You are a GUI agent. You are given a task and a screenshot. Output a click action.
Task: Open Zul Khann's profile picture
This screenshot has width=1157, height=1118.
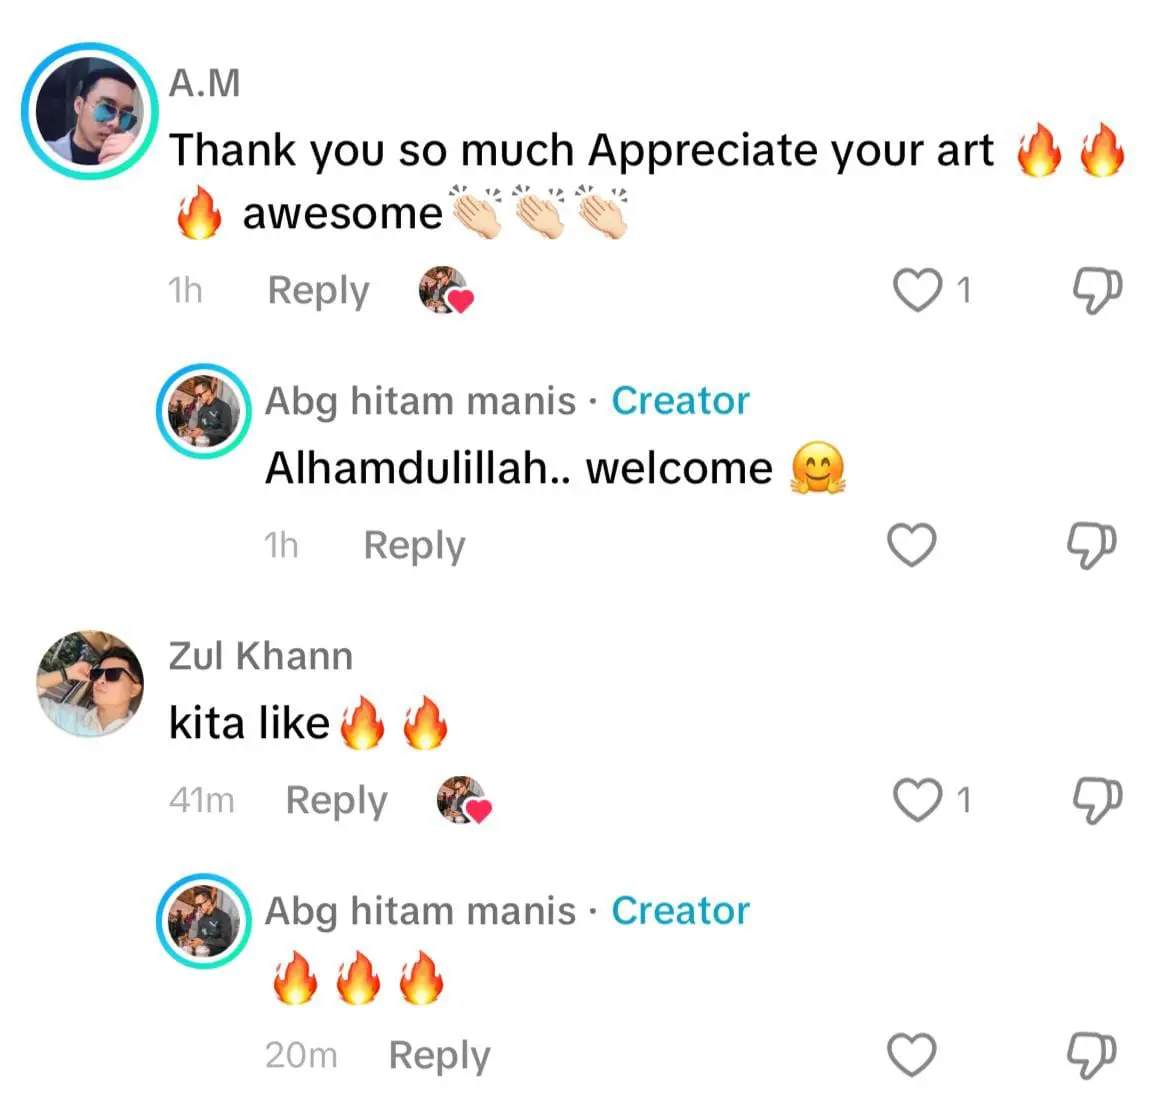click(x=90, y=683)
